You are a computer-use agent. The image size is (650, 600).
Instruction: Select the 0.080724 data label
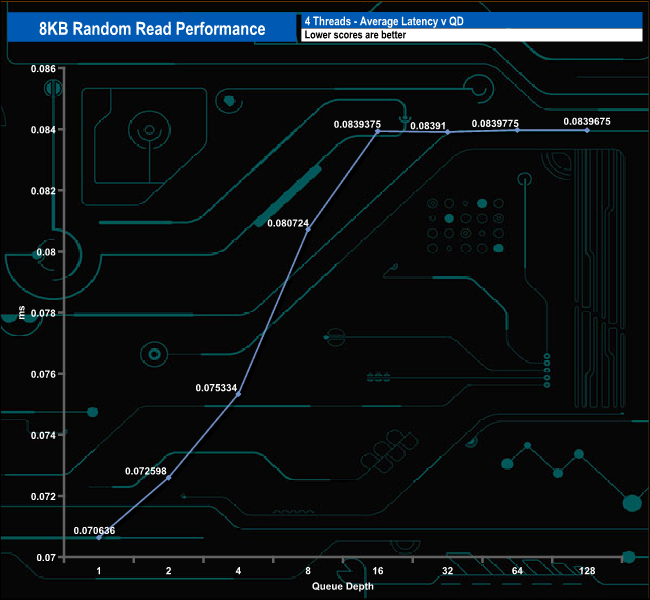click(x=288, y=223)
